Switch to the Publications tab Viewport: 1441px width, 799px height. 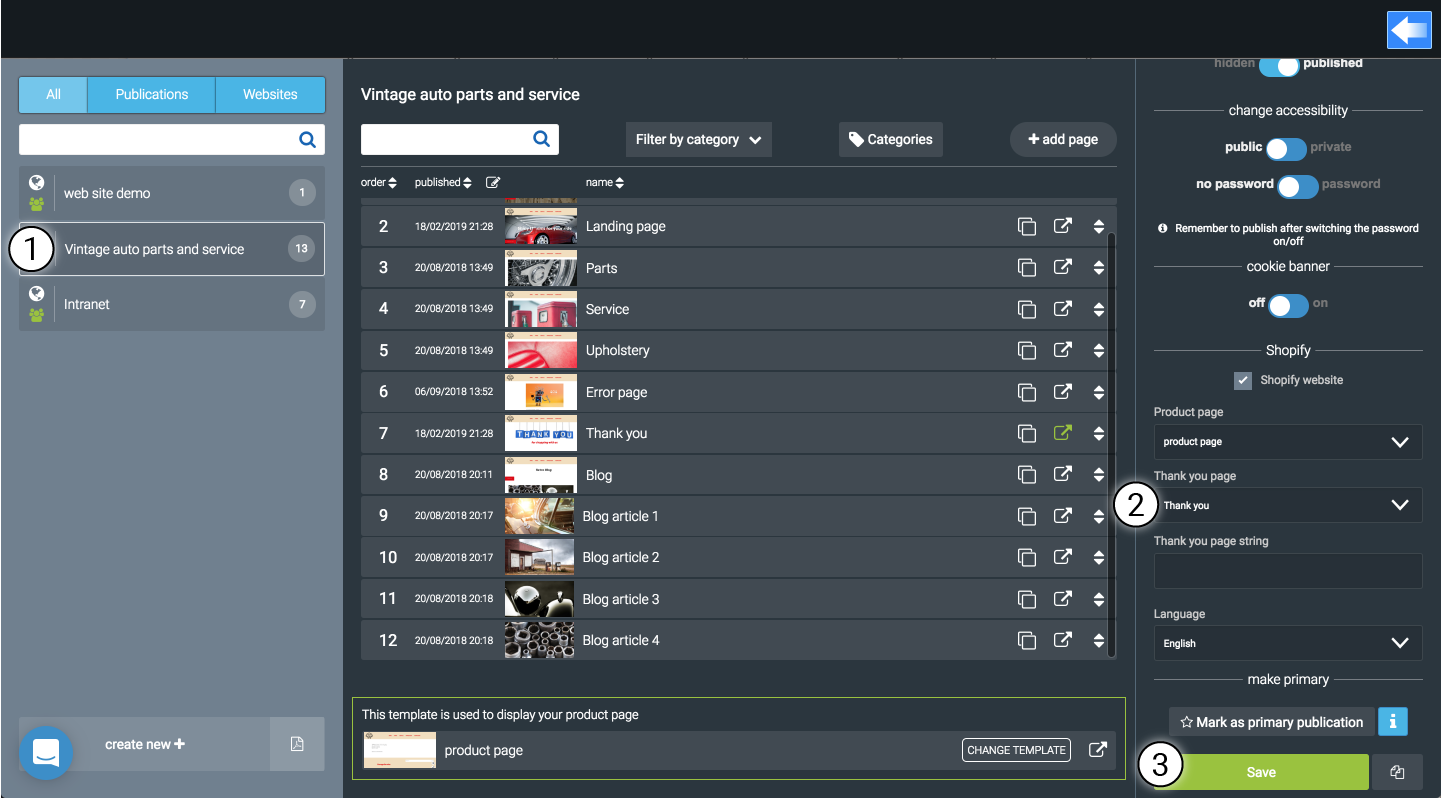point(152,95)
